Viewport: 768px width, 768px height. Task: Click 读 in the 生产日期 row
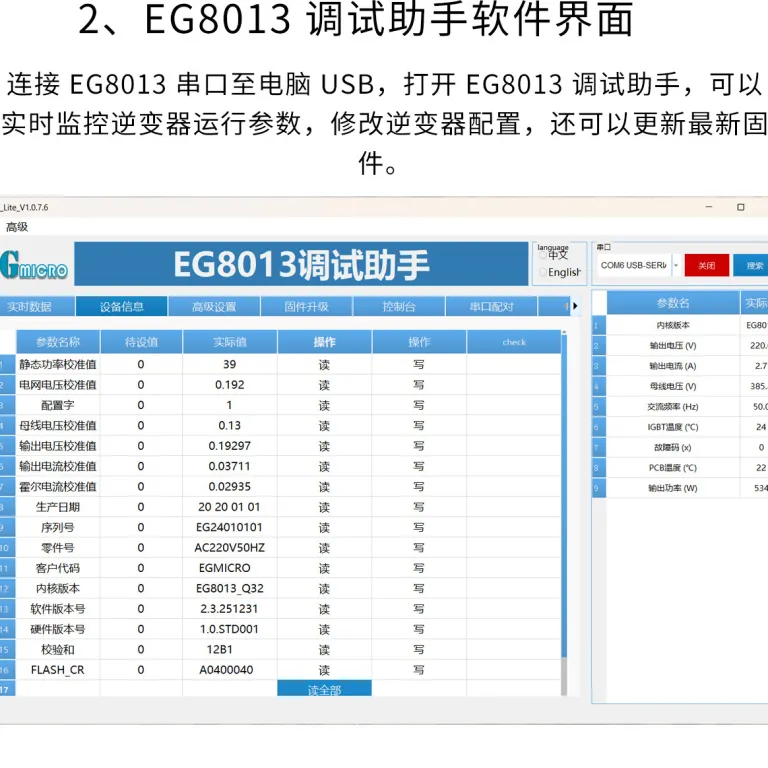pos(324,507)
